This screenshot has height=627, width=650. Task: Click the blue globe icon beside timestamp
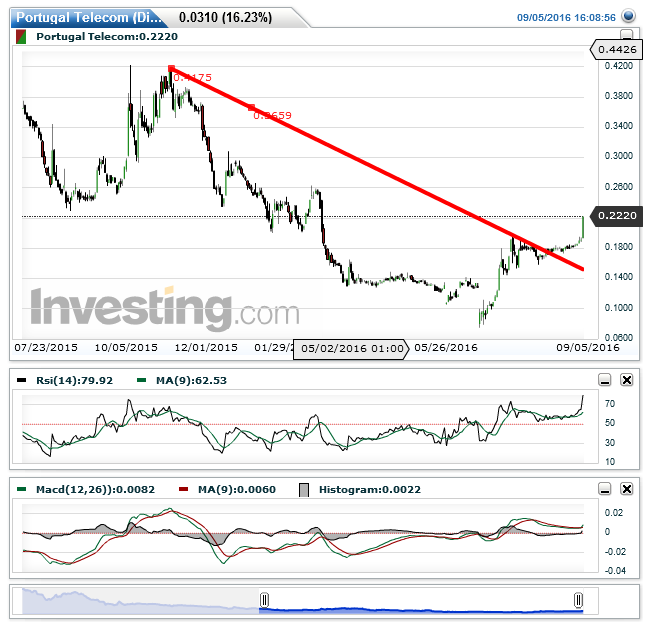click(629, 16)
